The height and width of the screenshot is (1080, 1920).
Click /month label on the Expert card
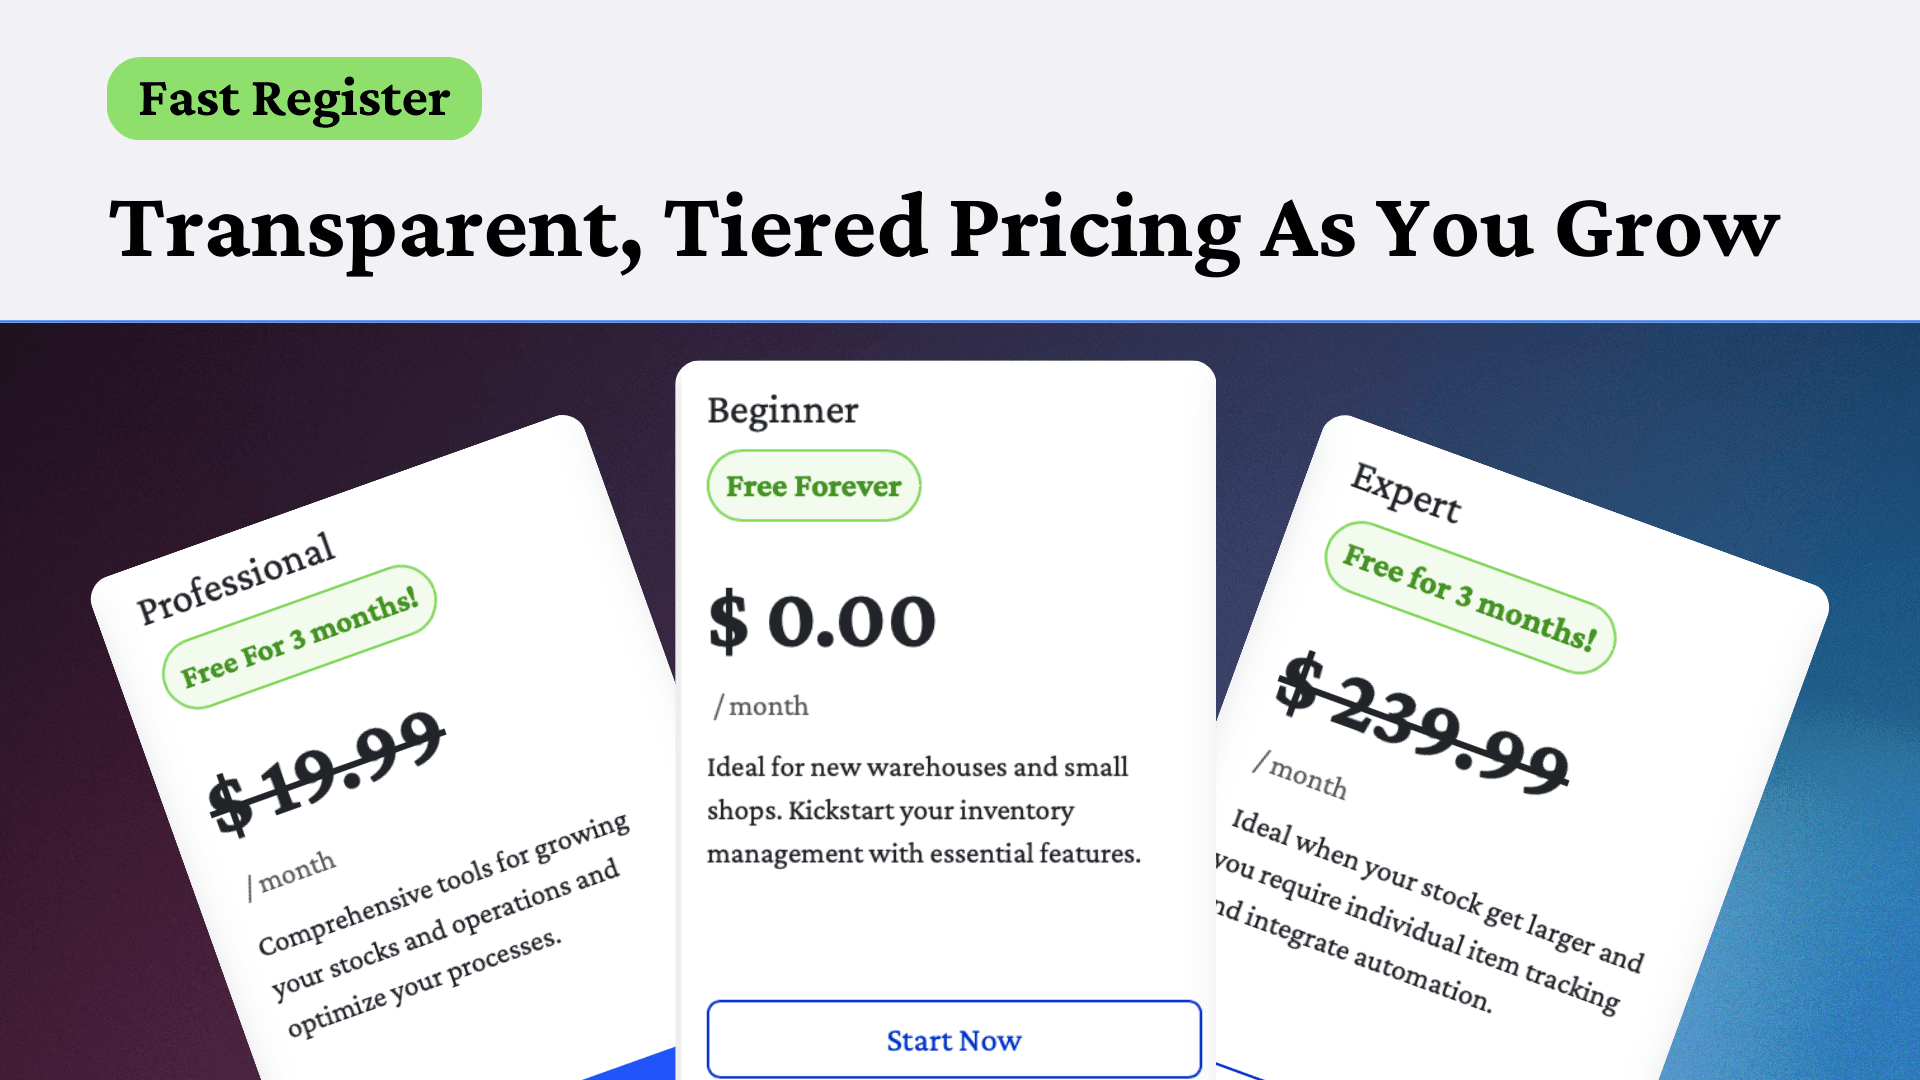[x=1300, y=775]
